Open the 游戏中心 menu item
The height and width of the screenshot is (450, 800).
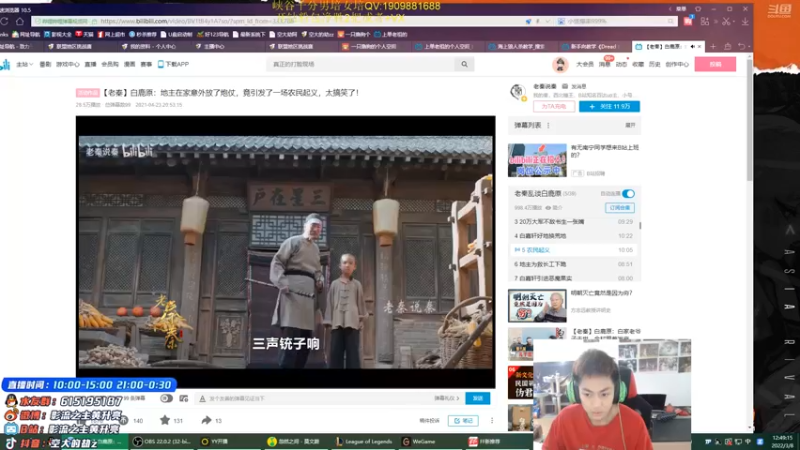(x=67, y=64)
